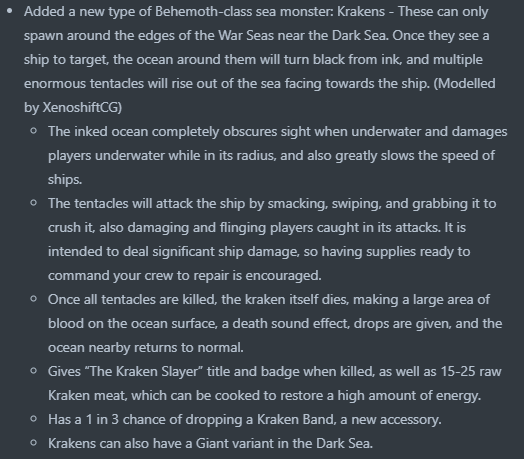Image resolution: width=524 pixels, height=459 pixels.
Task: Click the phrase "Behemoth-class" in the heading line
Action: [x=204, y=12]
